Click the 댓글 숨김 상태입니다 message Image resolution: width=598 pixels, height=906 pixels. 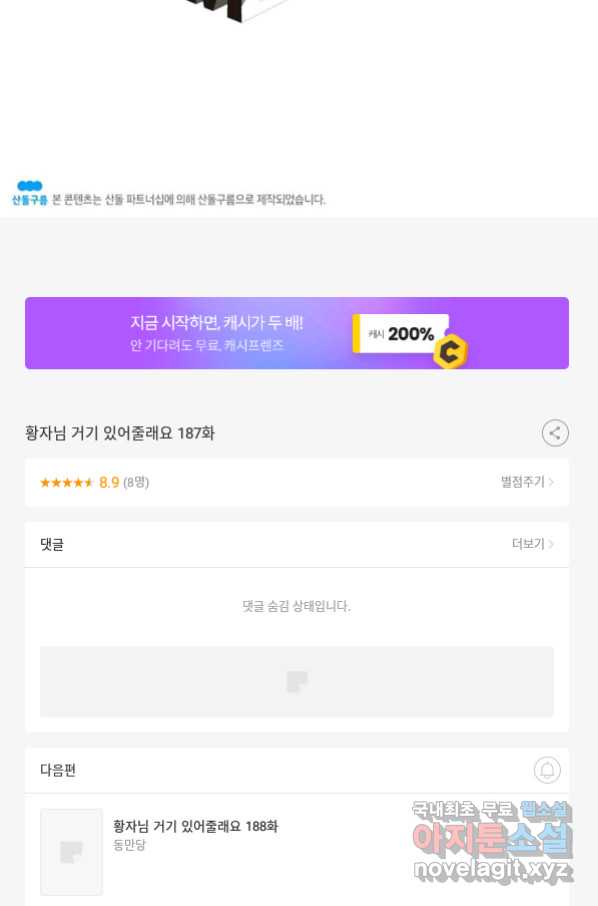296,606
